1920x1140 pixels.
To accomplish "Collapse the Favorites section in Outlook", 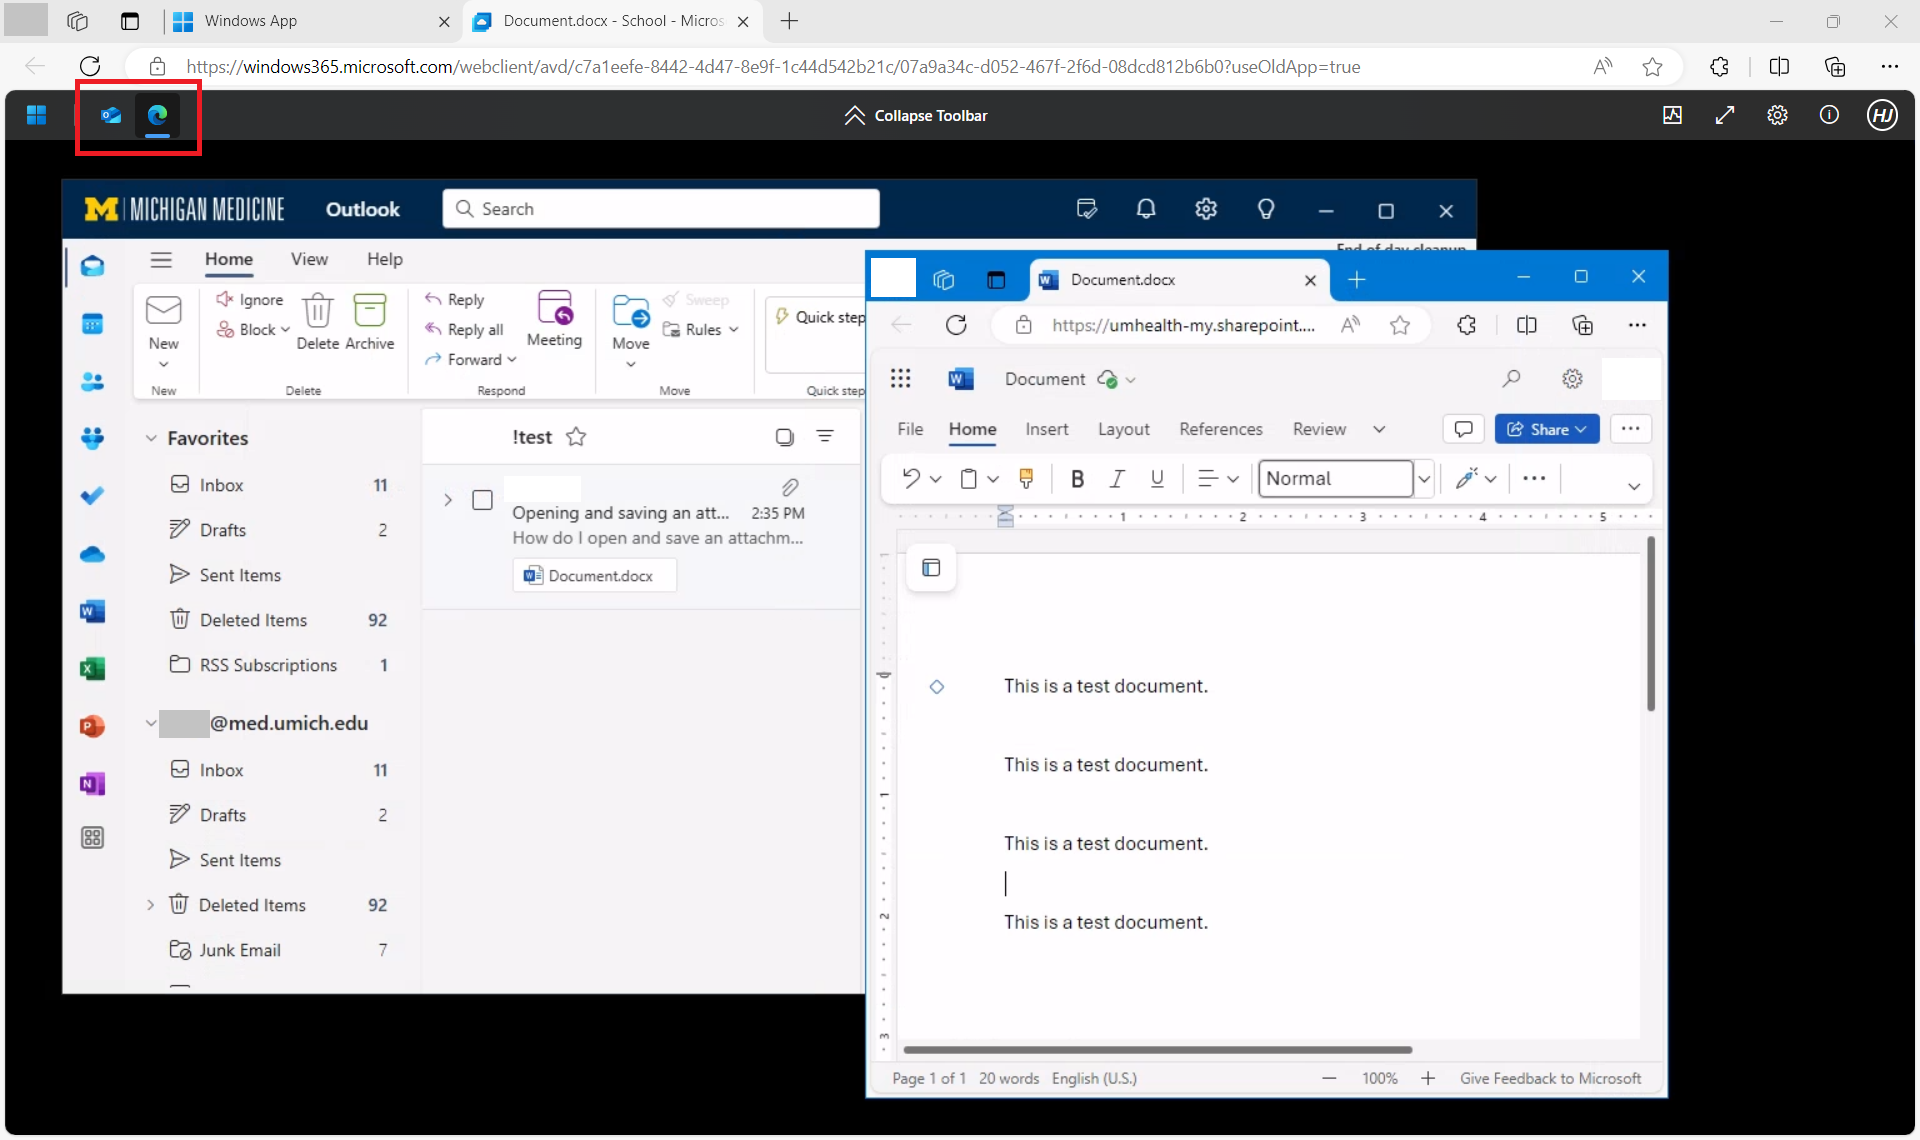I will pyautogui.click(x=151, y=437).
